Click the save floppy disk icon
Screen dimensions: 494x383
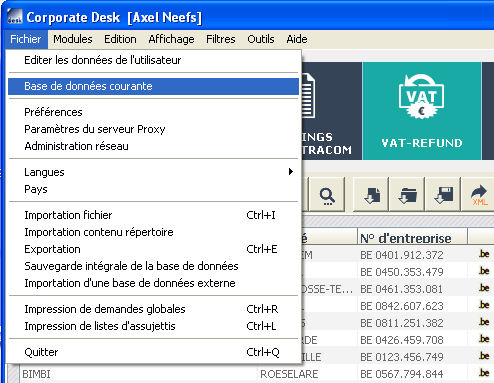(443, 195)
